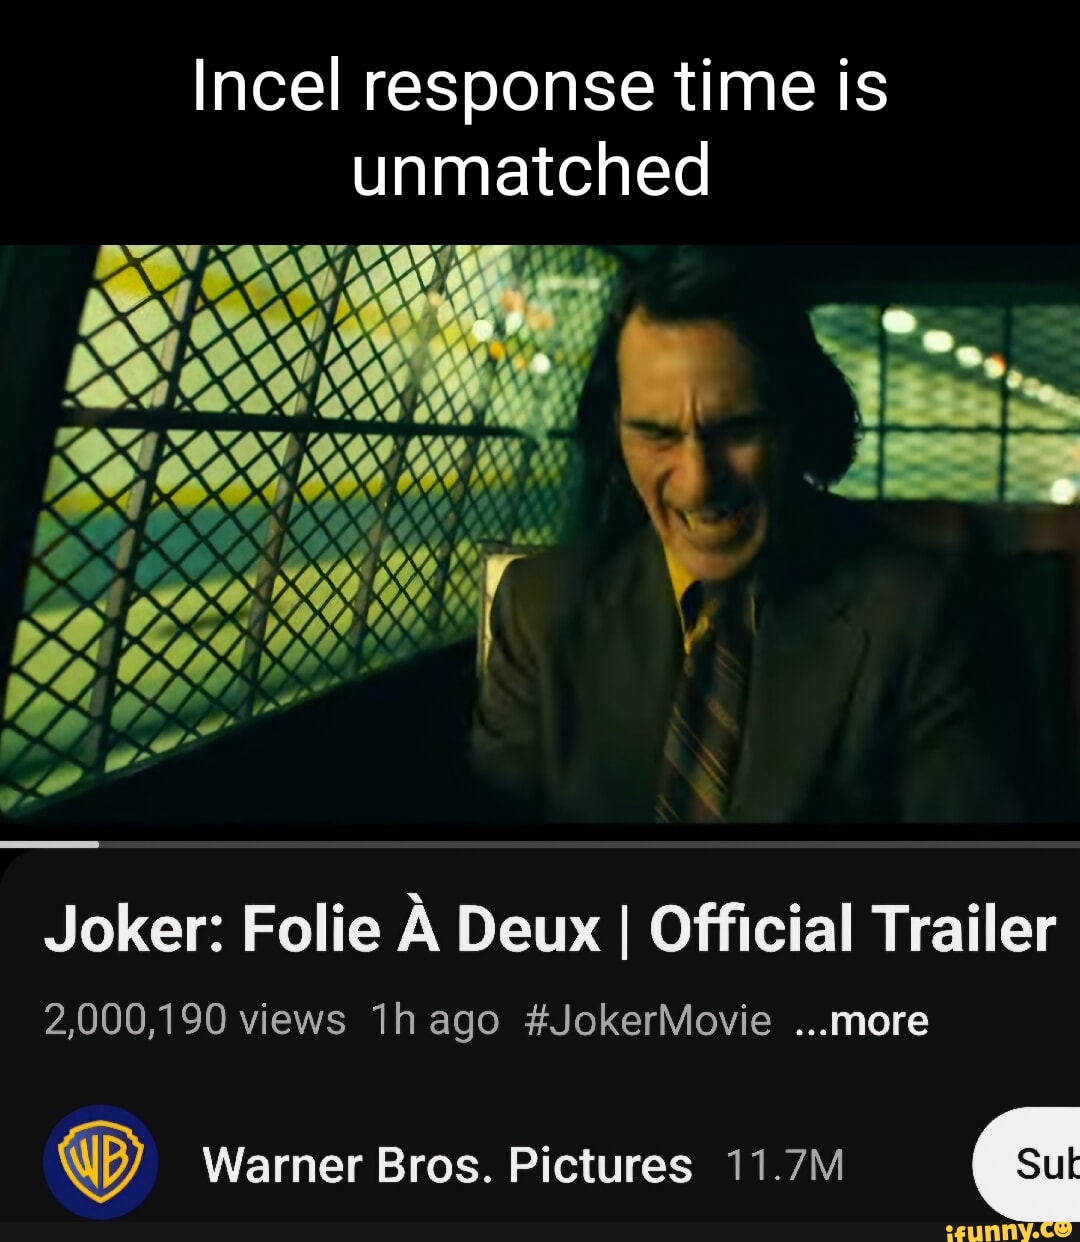Click the 2,000,190 views counter

pyautogui.click(x=195, y=1021)
